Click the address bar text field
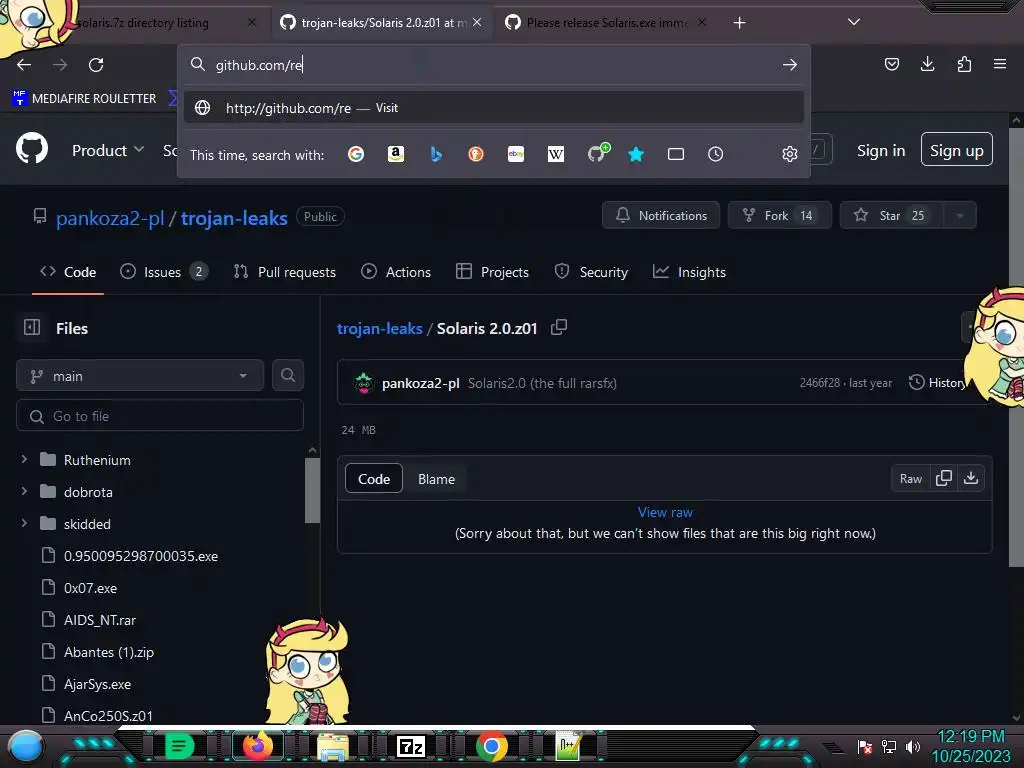Screen dimensions: 1024x768 tap(493, 65)
